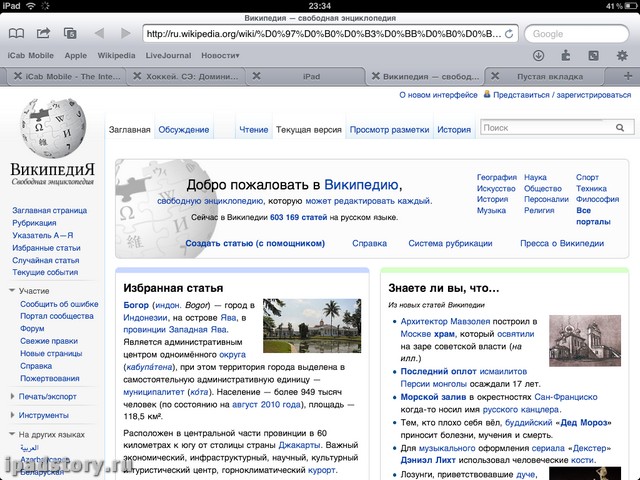Open the Случайная статья sidebar link
Image resolution: width=640 pixels, height=480 pixels.
[46, 260]
